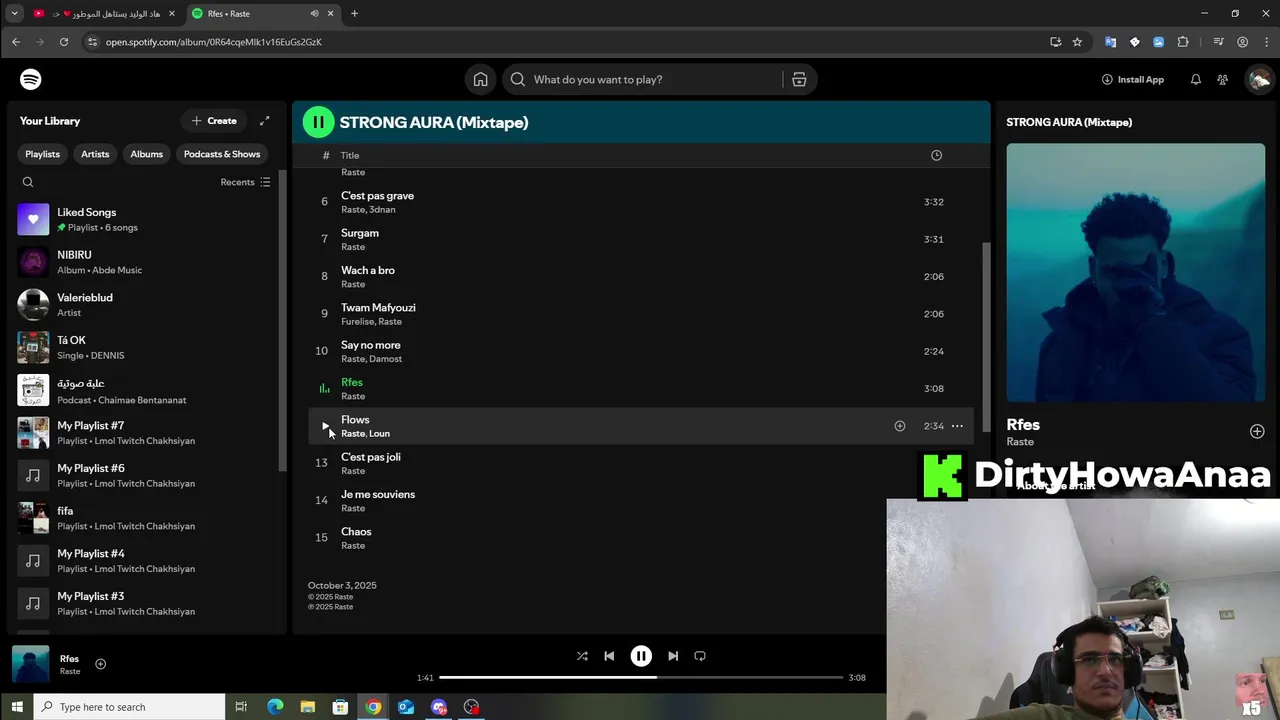Open My Playlist #6
1280x720 pixels.
coord(146,475)
